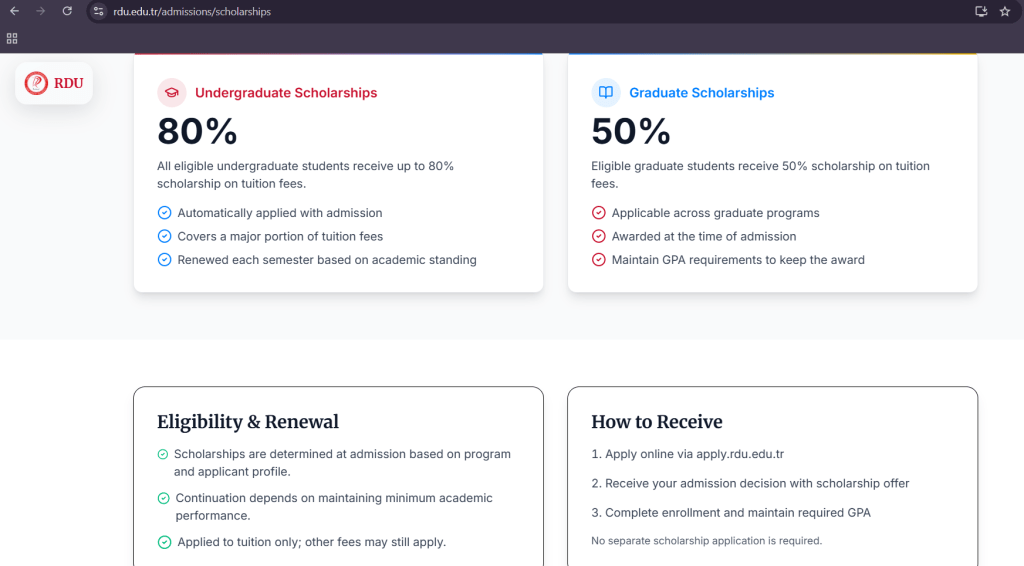Screen dimensions: 1024x566
Task: Reload the scholarships page
Action: click(67, 11)
